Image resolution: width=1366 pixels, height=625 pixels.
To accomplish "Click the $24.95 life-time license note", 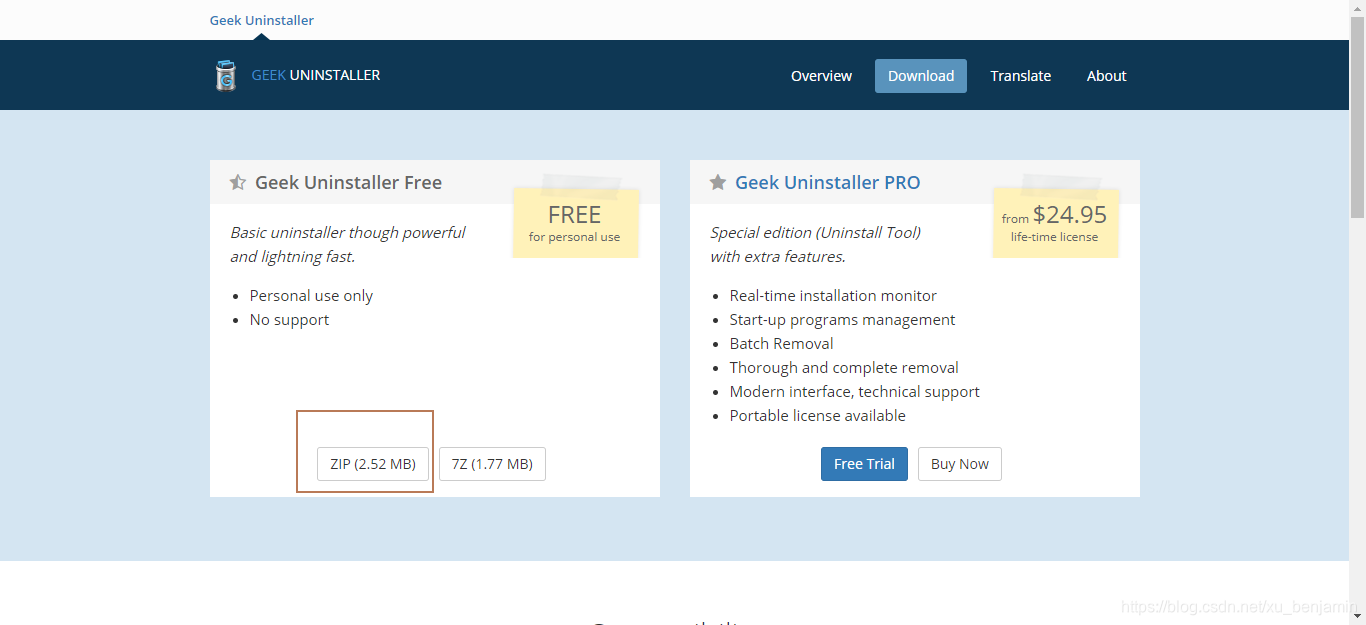I will 1055,223.
